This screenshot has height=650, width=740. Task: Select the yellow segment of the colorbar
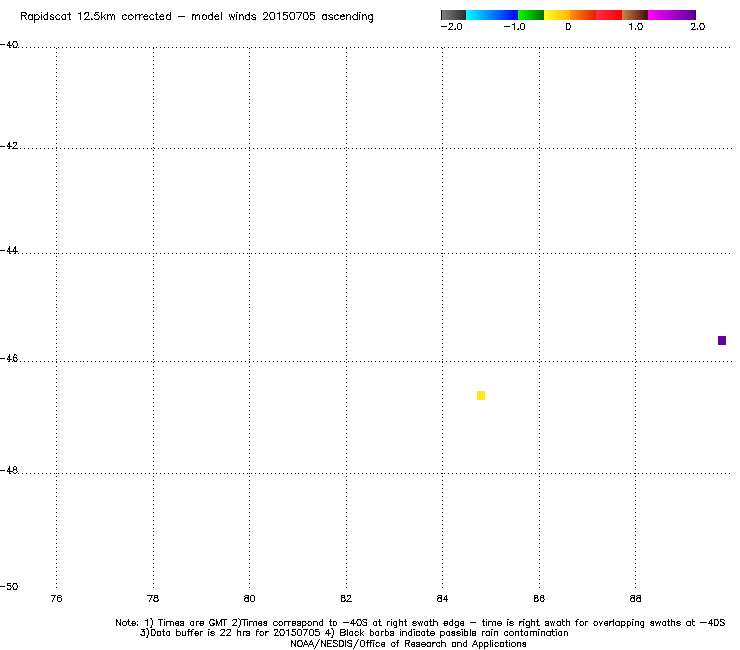click(557, 15)
